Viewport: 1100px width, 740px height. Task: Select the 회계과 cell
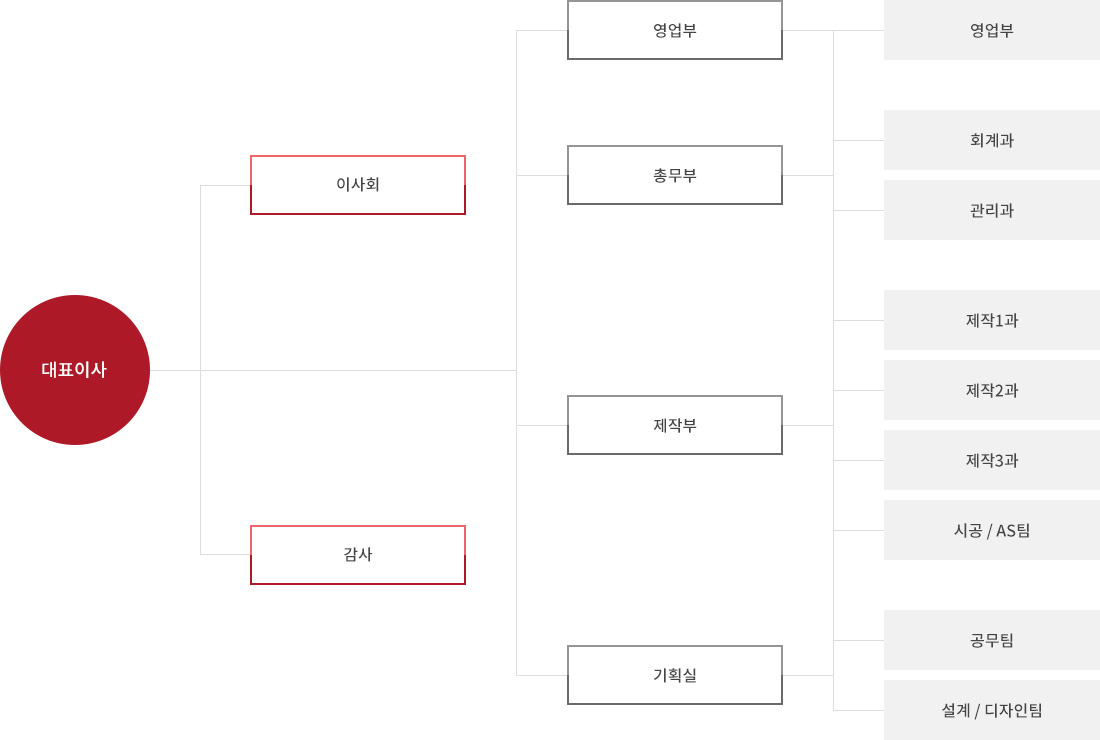tap(992, 140)
